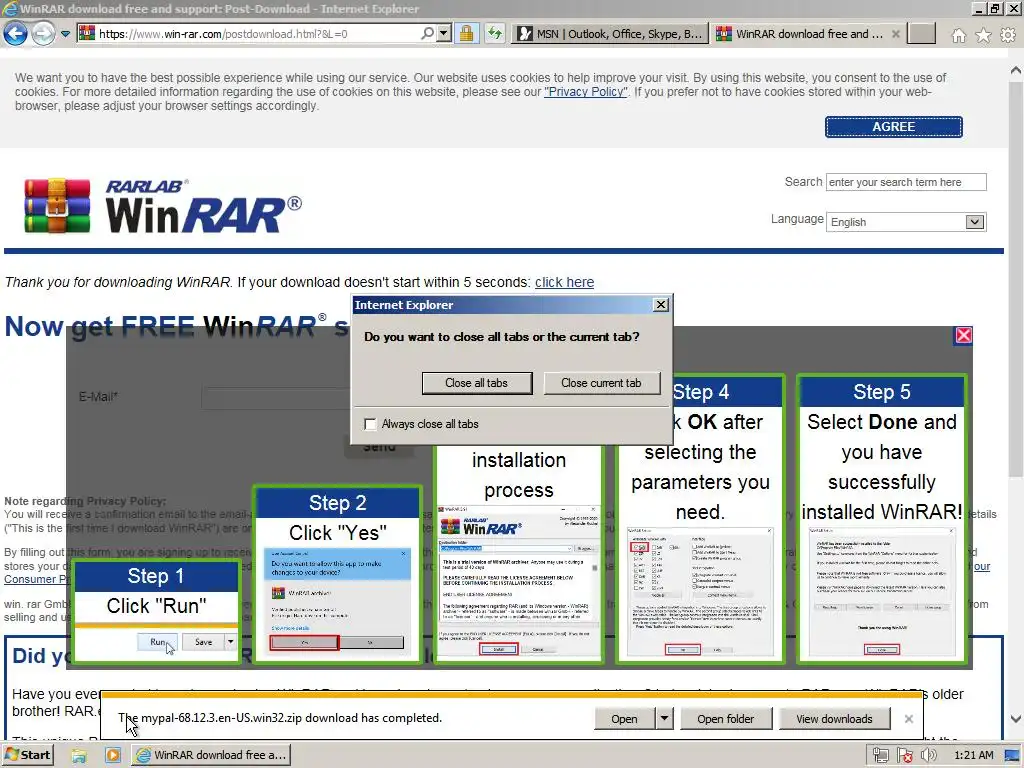Click the AGREE cookie button
Viewport: 1024px width, 768px height.
[893, 127]
